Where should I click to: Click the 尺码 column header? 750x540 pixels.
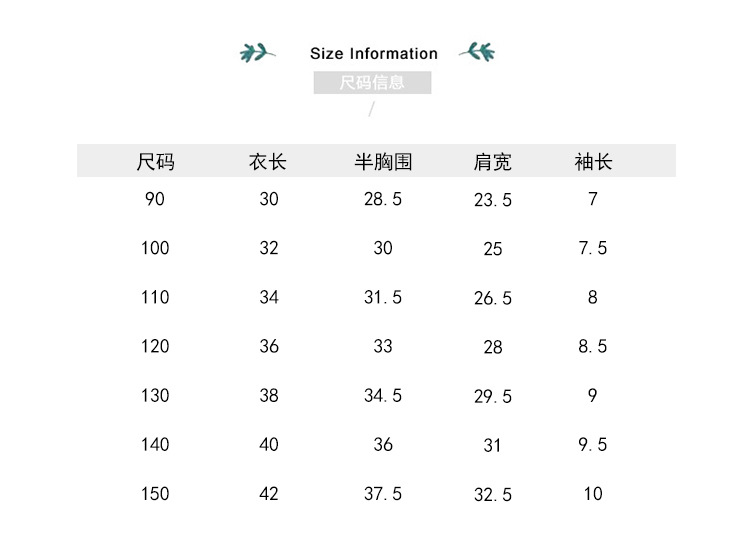tap(155, 161)
